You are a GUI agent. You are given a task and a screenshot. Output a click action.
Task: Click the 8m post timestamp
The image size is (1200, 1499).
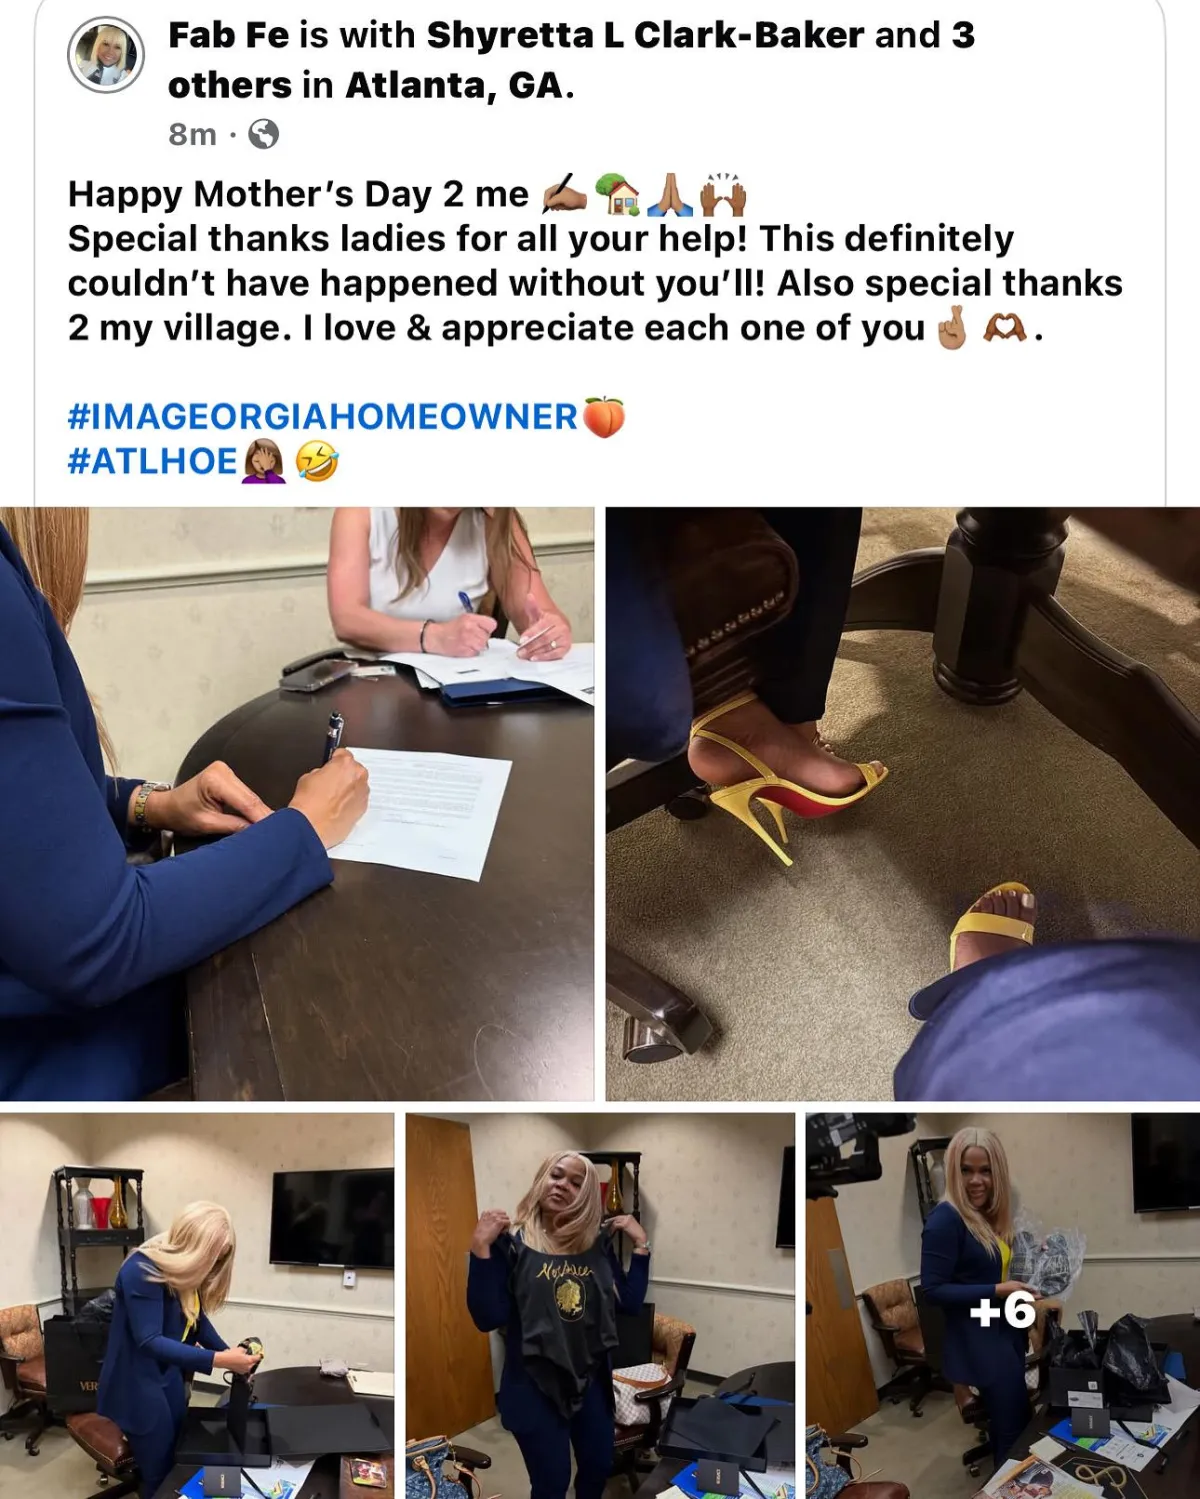[192, 134]
